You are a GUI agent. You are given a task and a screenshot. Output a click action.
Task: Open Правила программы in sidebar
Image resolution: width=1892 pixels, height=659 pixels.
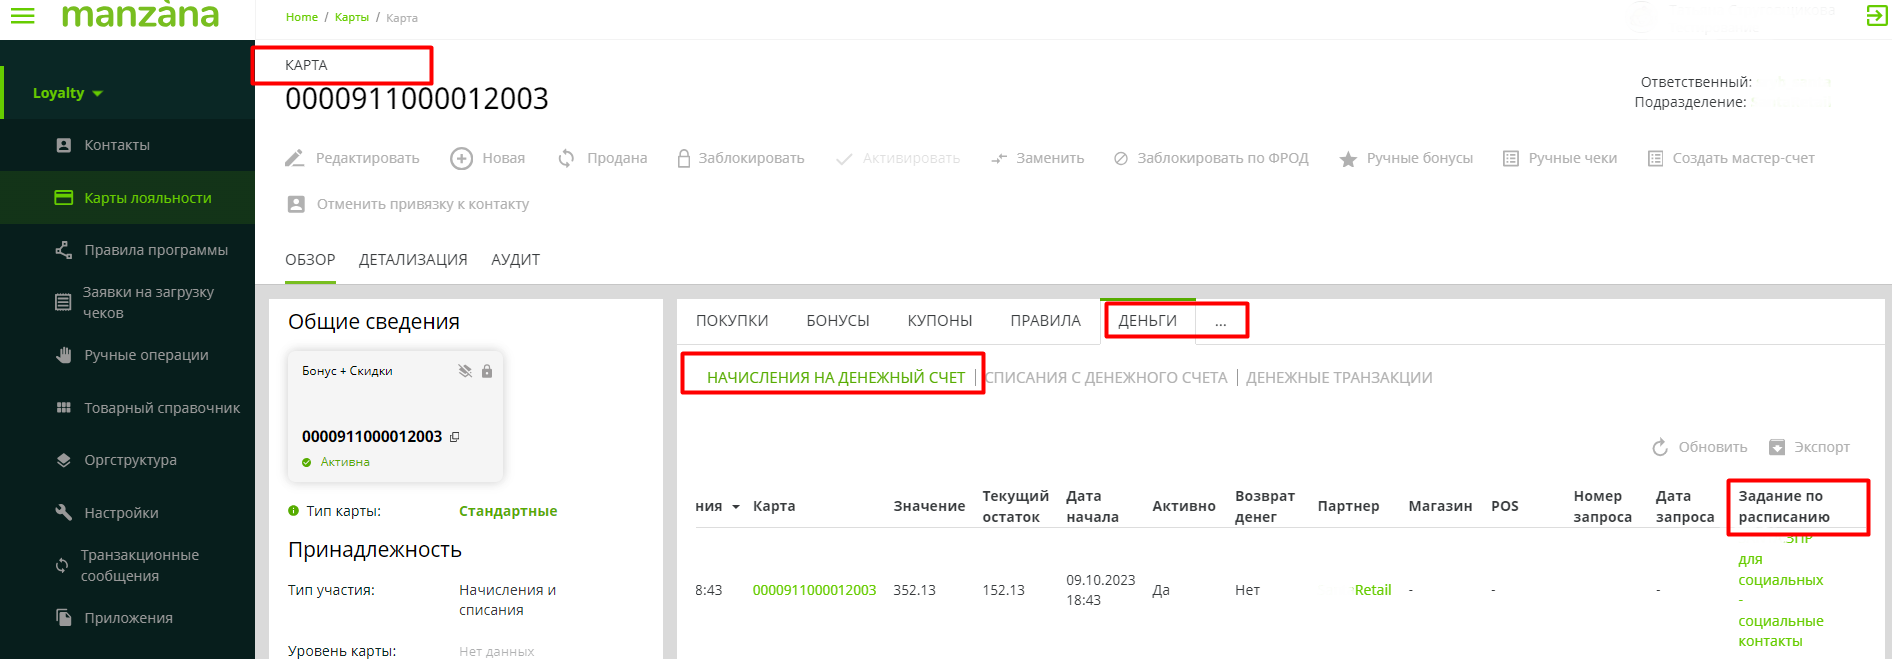(155, 250)
